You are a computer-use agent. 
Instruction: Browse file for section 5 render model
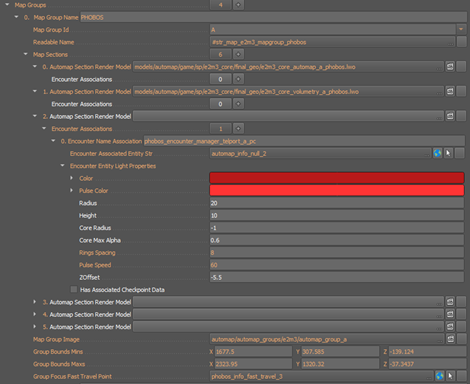(450, 327)
